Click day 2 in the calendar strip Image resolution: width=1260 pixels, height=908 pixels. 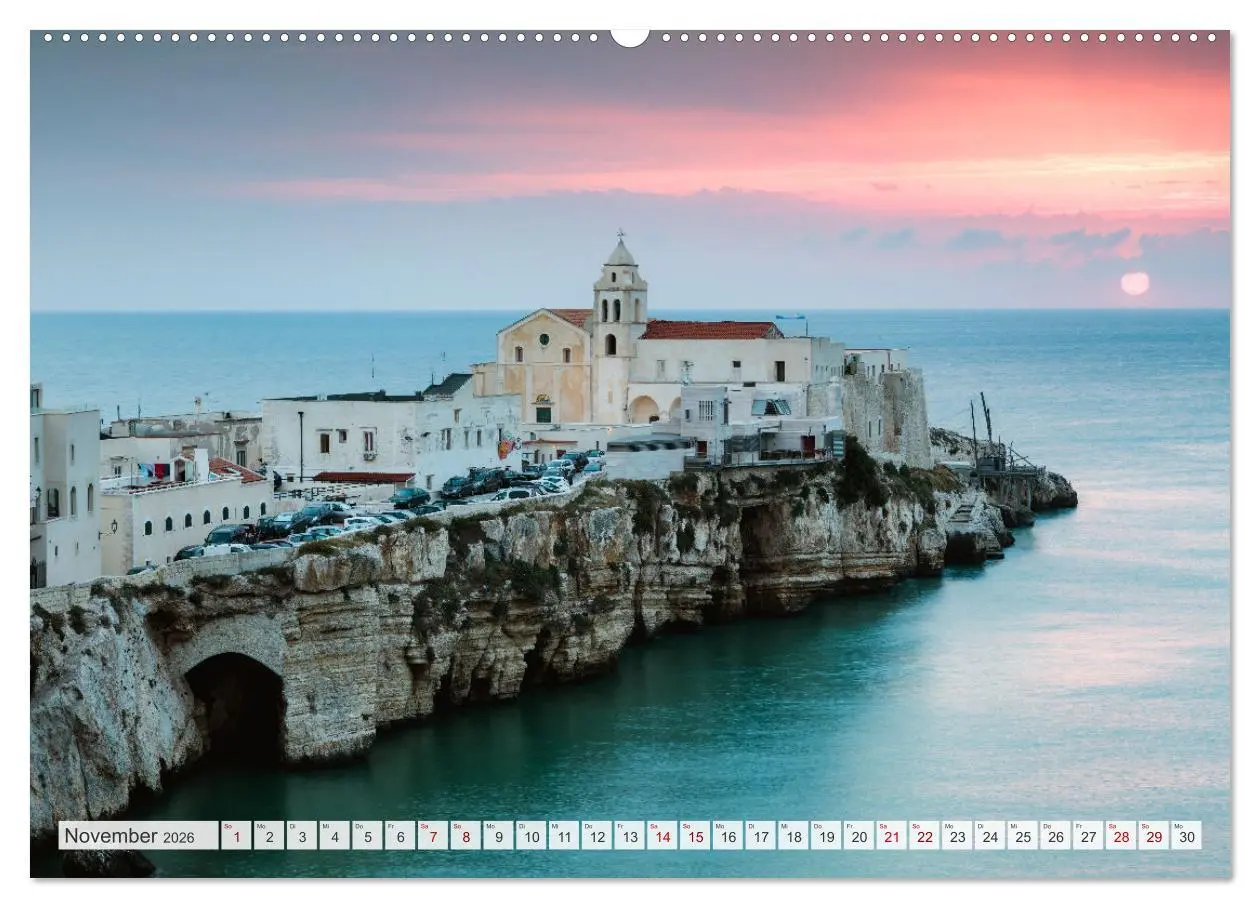(269, 836)
